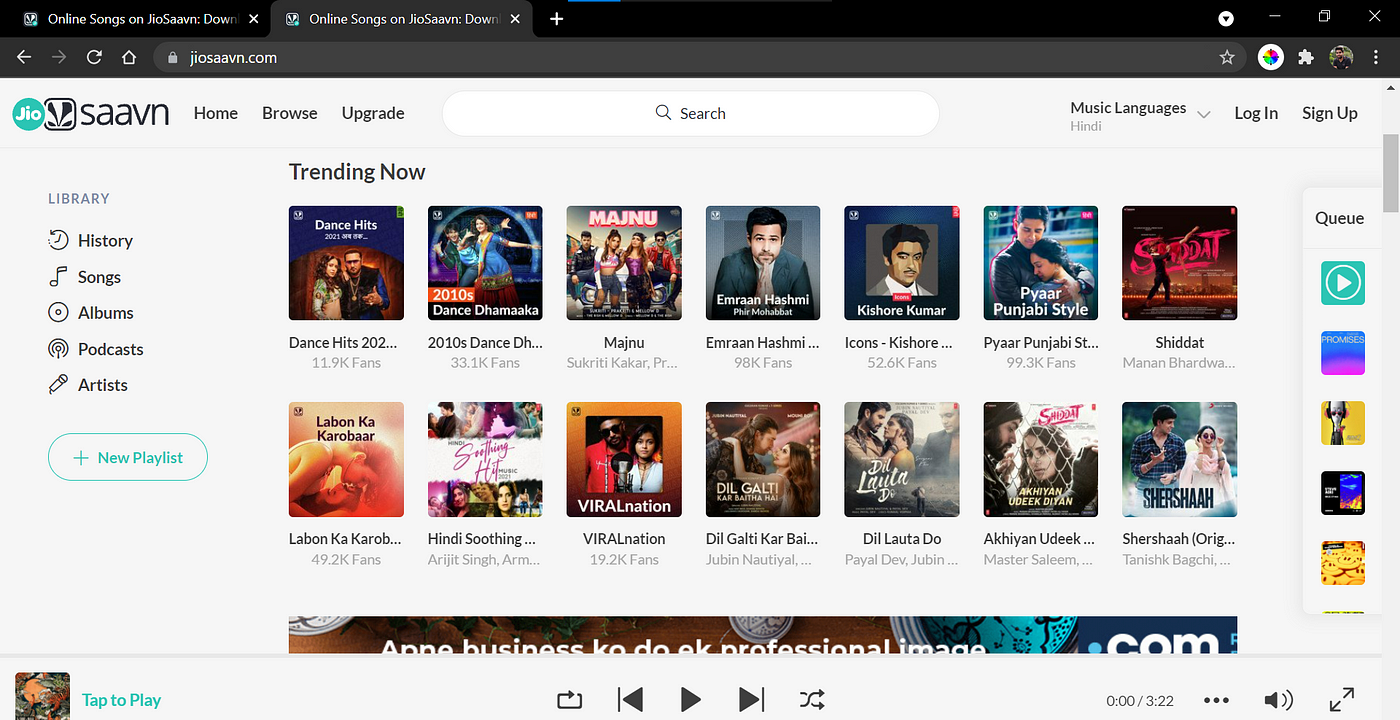Create a New Playlist

(128, 457)
